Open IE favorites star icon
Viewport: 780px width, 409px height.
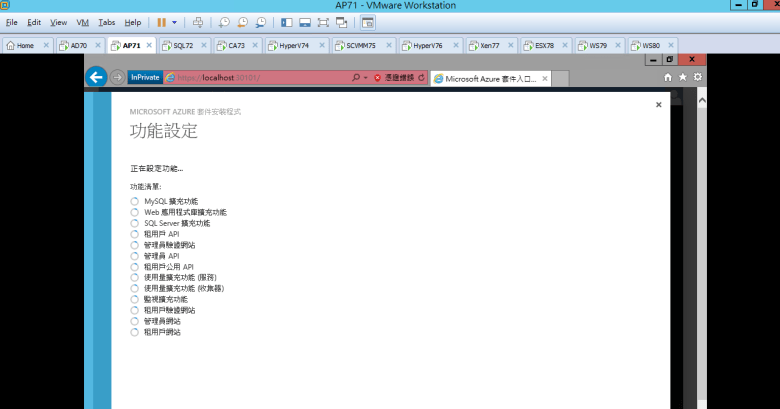point(683,77)
